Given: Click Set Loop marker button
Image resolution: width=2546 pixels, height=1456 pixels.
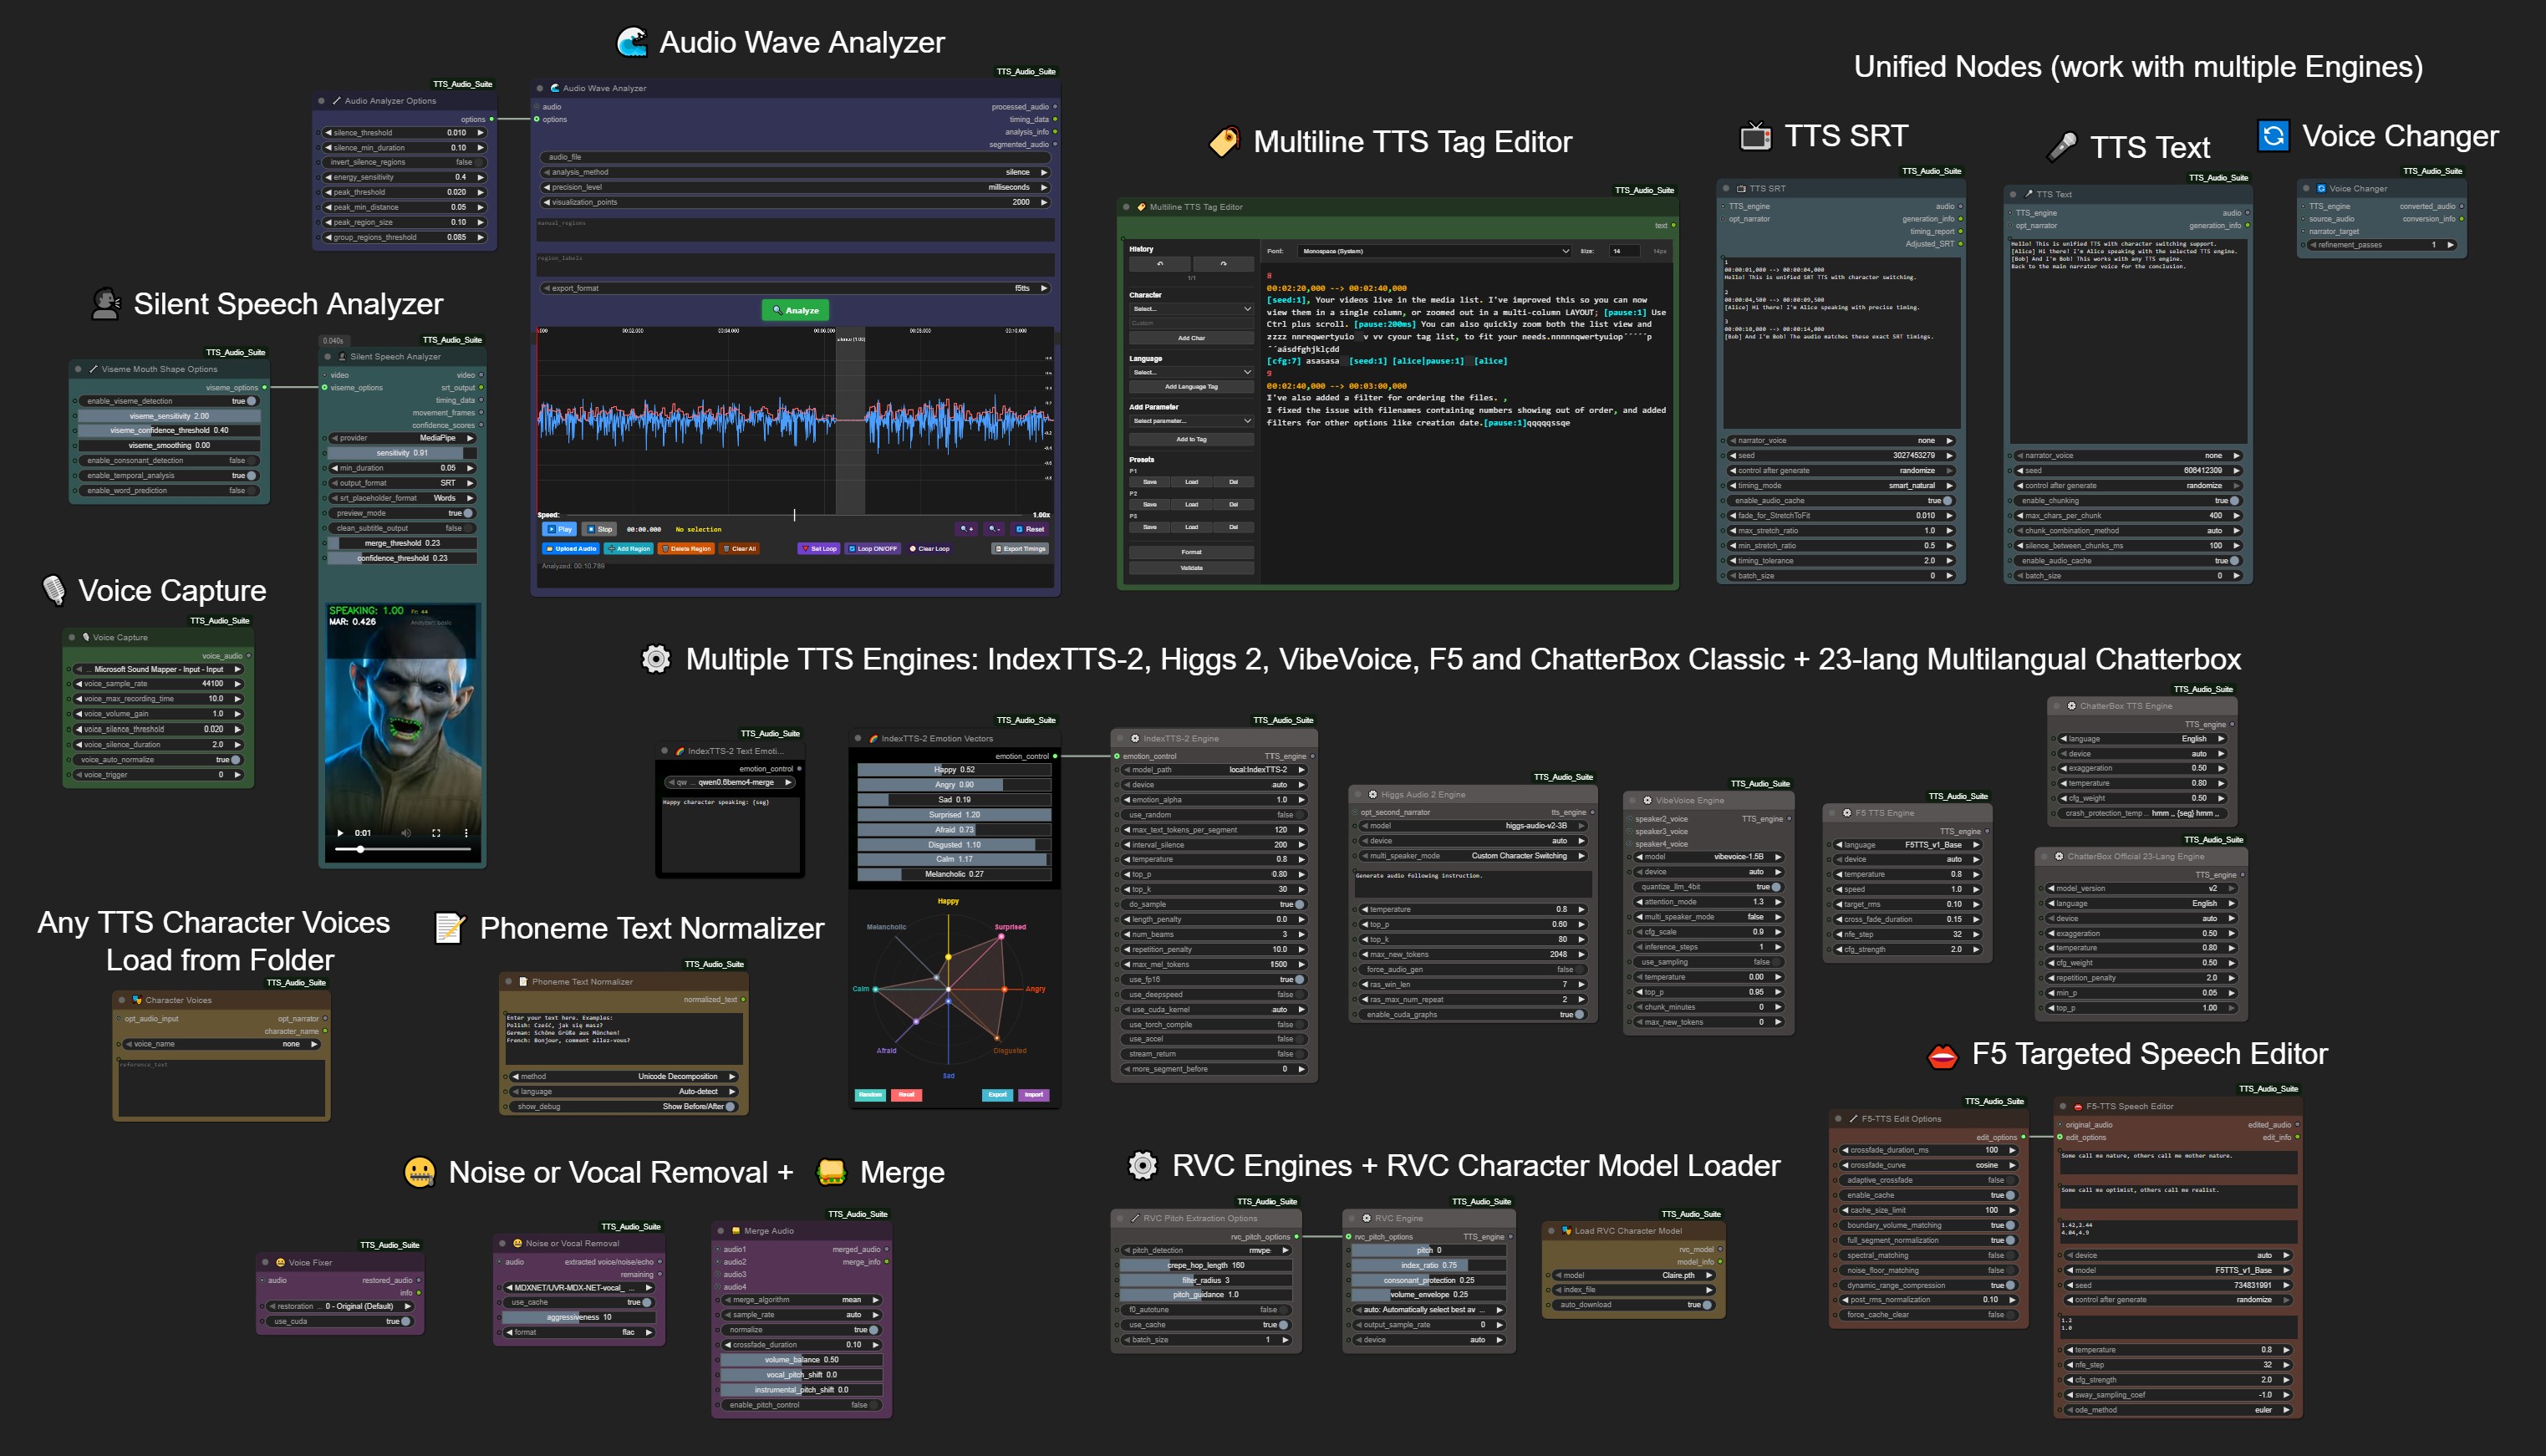Looking at the screenshot, I should [x=819, y=548].
